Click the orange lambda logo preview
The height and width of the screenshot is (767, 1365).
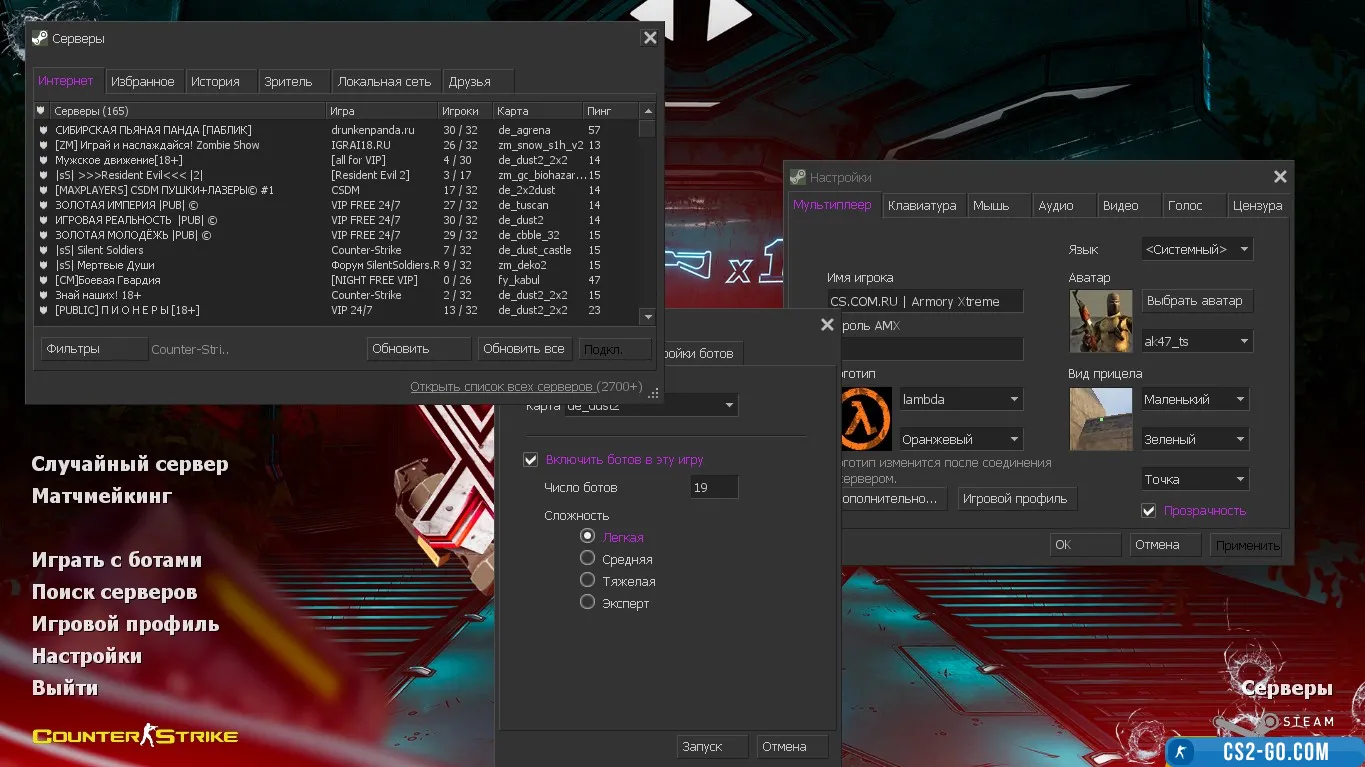click(865, 419)
